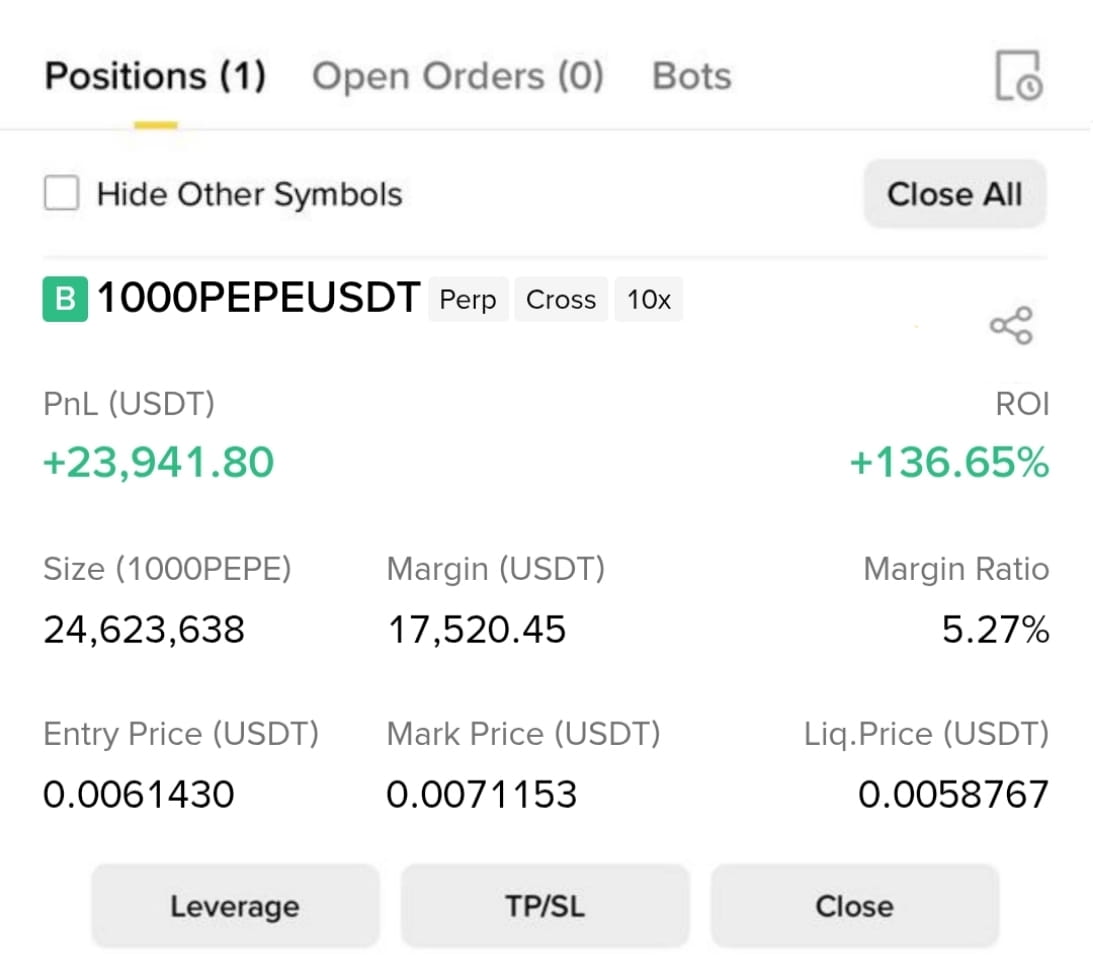The image size is (1093, 968).
Task: Tap the +136.65% ROI value
Action: click(949, 462)
